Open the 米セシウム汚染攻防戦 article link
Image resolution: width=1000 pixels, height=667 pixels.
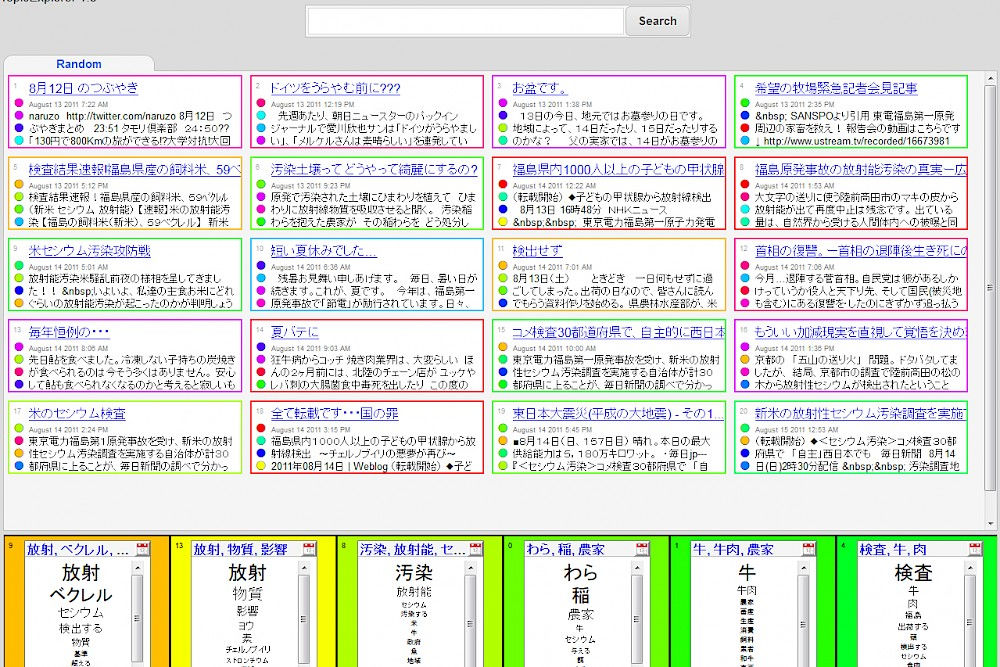coord(89,250)
